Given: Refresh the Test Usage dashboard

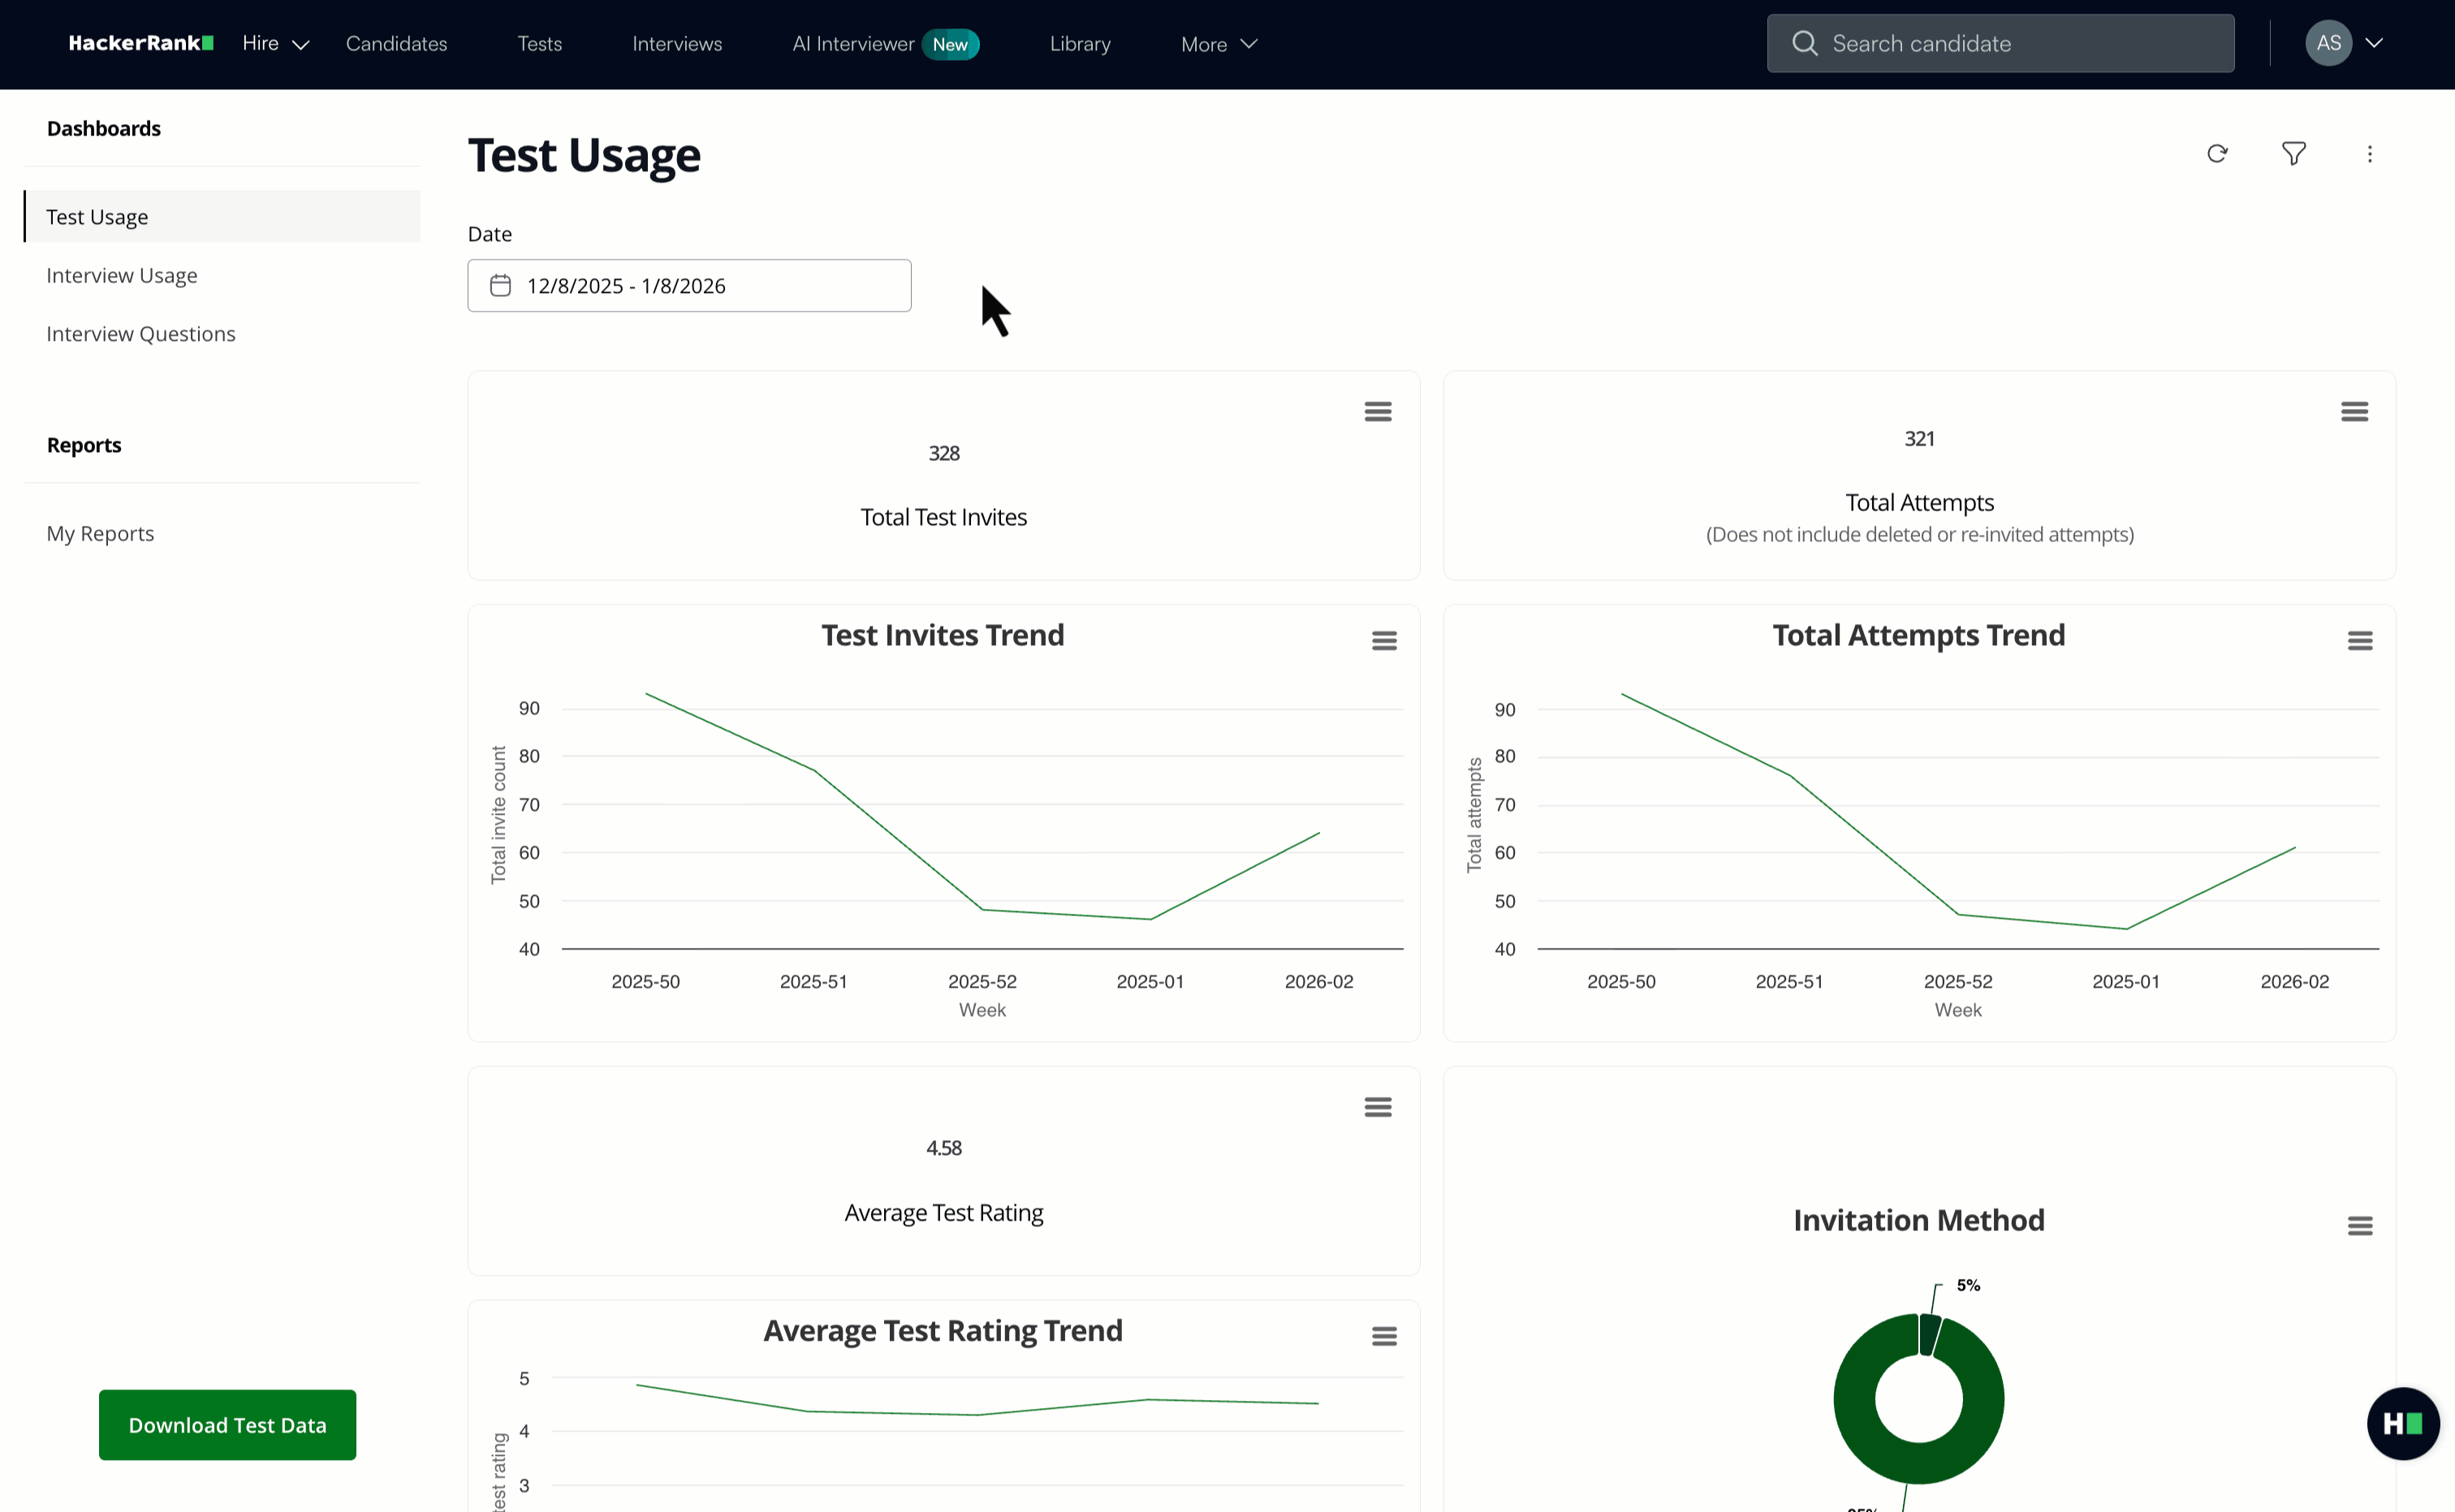Looking at the screenshot, I should [2217, 153].
